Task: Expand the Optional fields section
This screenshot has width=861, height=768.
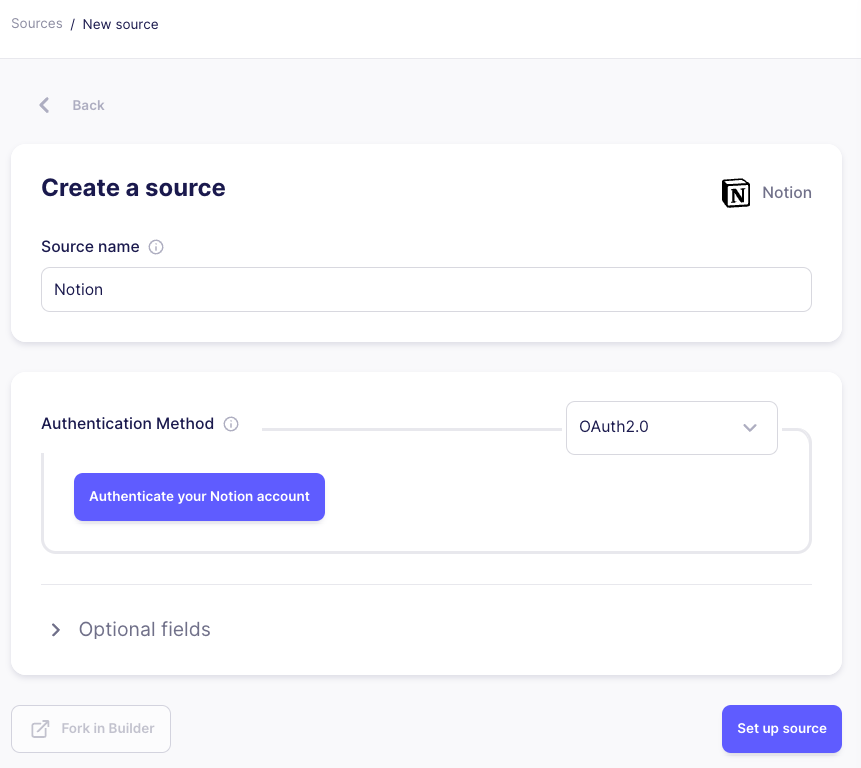Action: click(x=55, y=630)
